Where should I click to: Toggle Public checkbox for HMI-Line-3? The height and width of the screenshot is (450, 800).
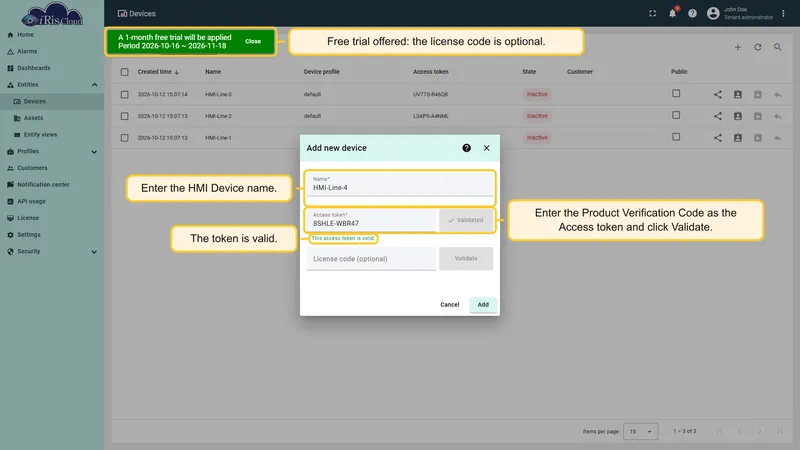click(x=676, y=93)
